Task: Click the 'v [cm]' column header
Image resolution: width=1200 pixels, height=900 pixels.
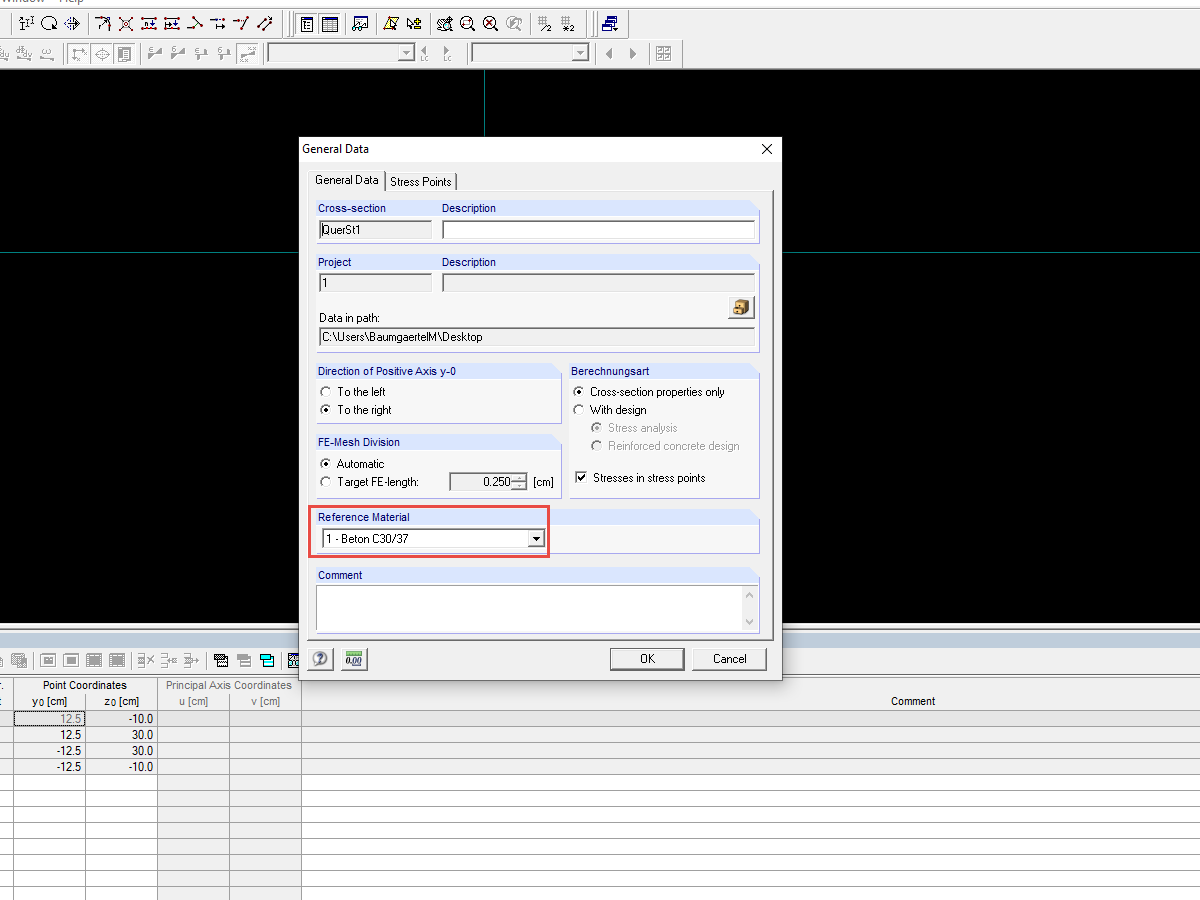Action: click(265, 701)
